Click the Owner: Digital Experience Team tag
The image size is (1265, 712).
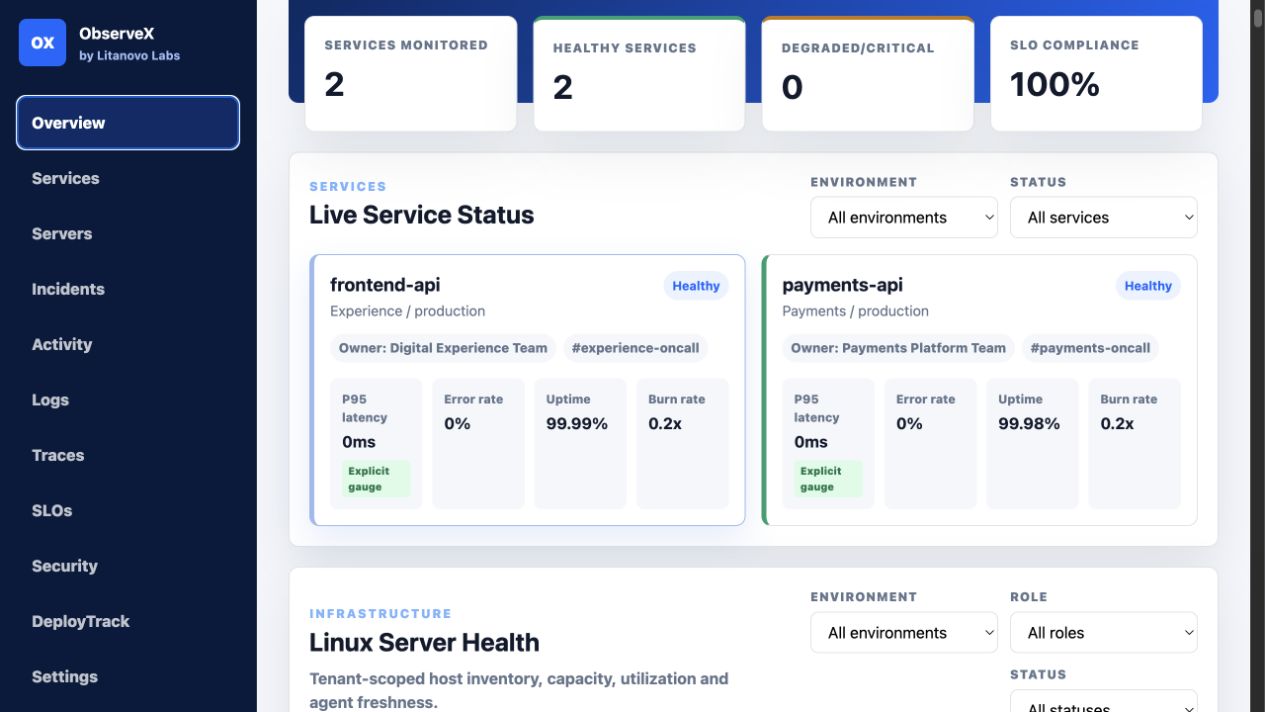click(x=443, y=348)
